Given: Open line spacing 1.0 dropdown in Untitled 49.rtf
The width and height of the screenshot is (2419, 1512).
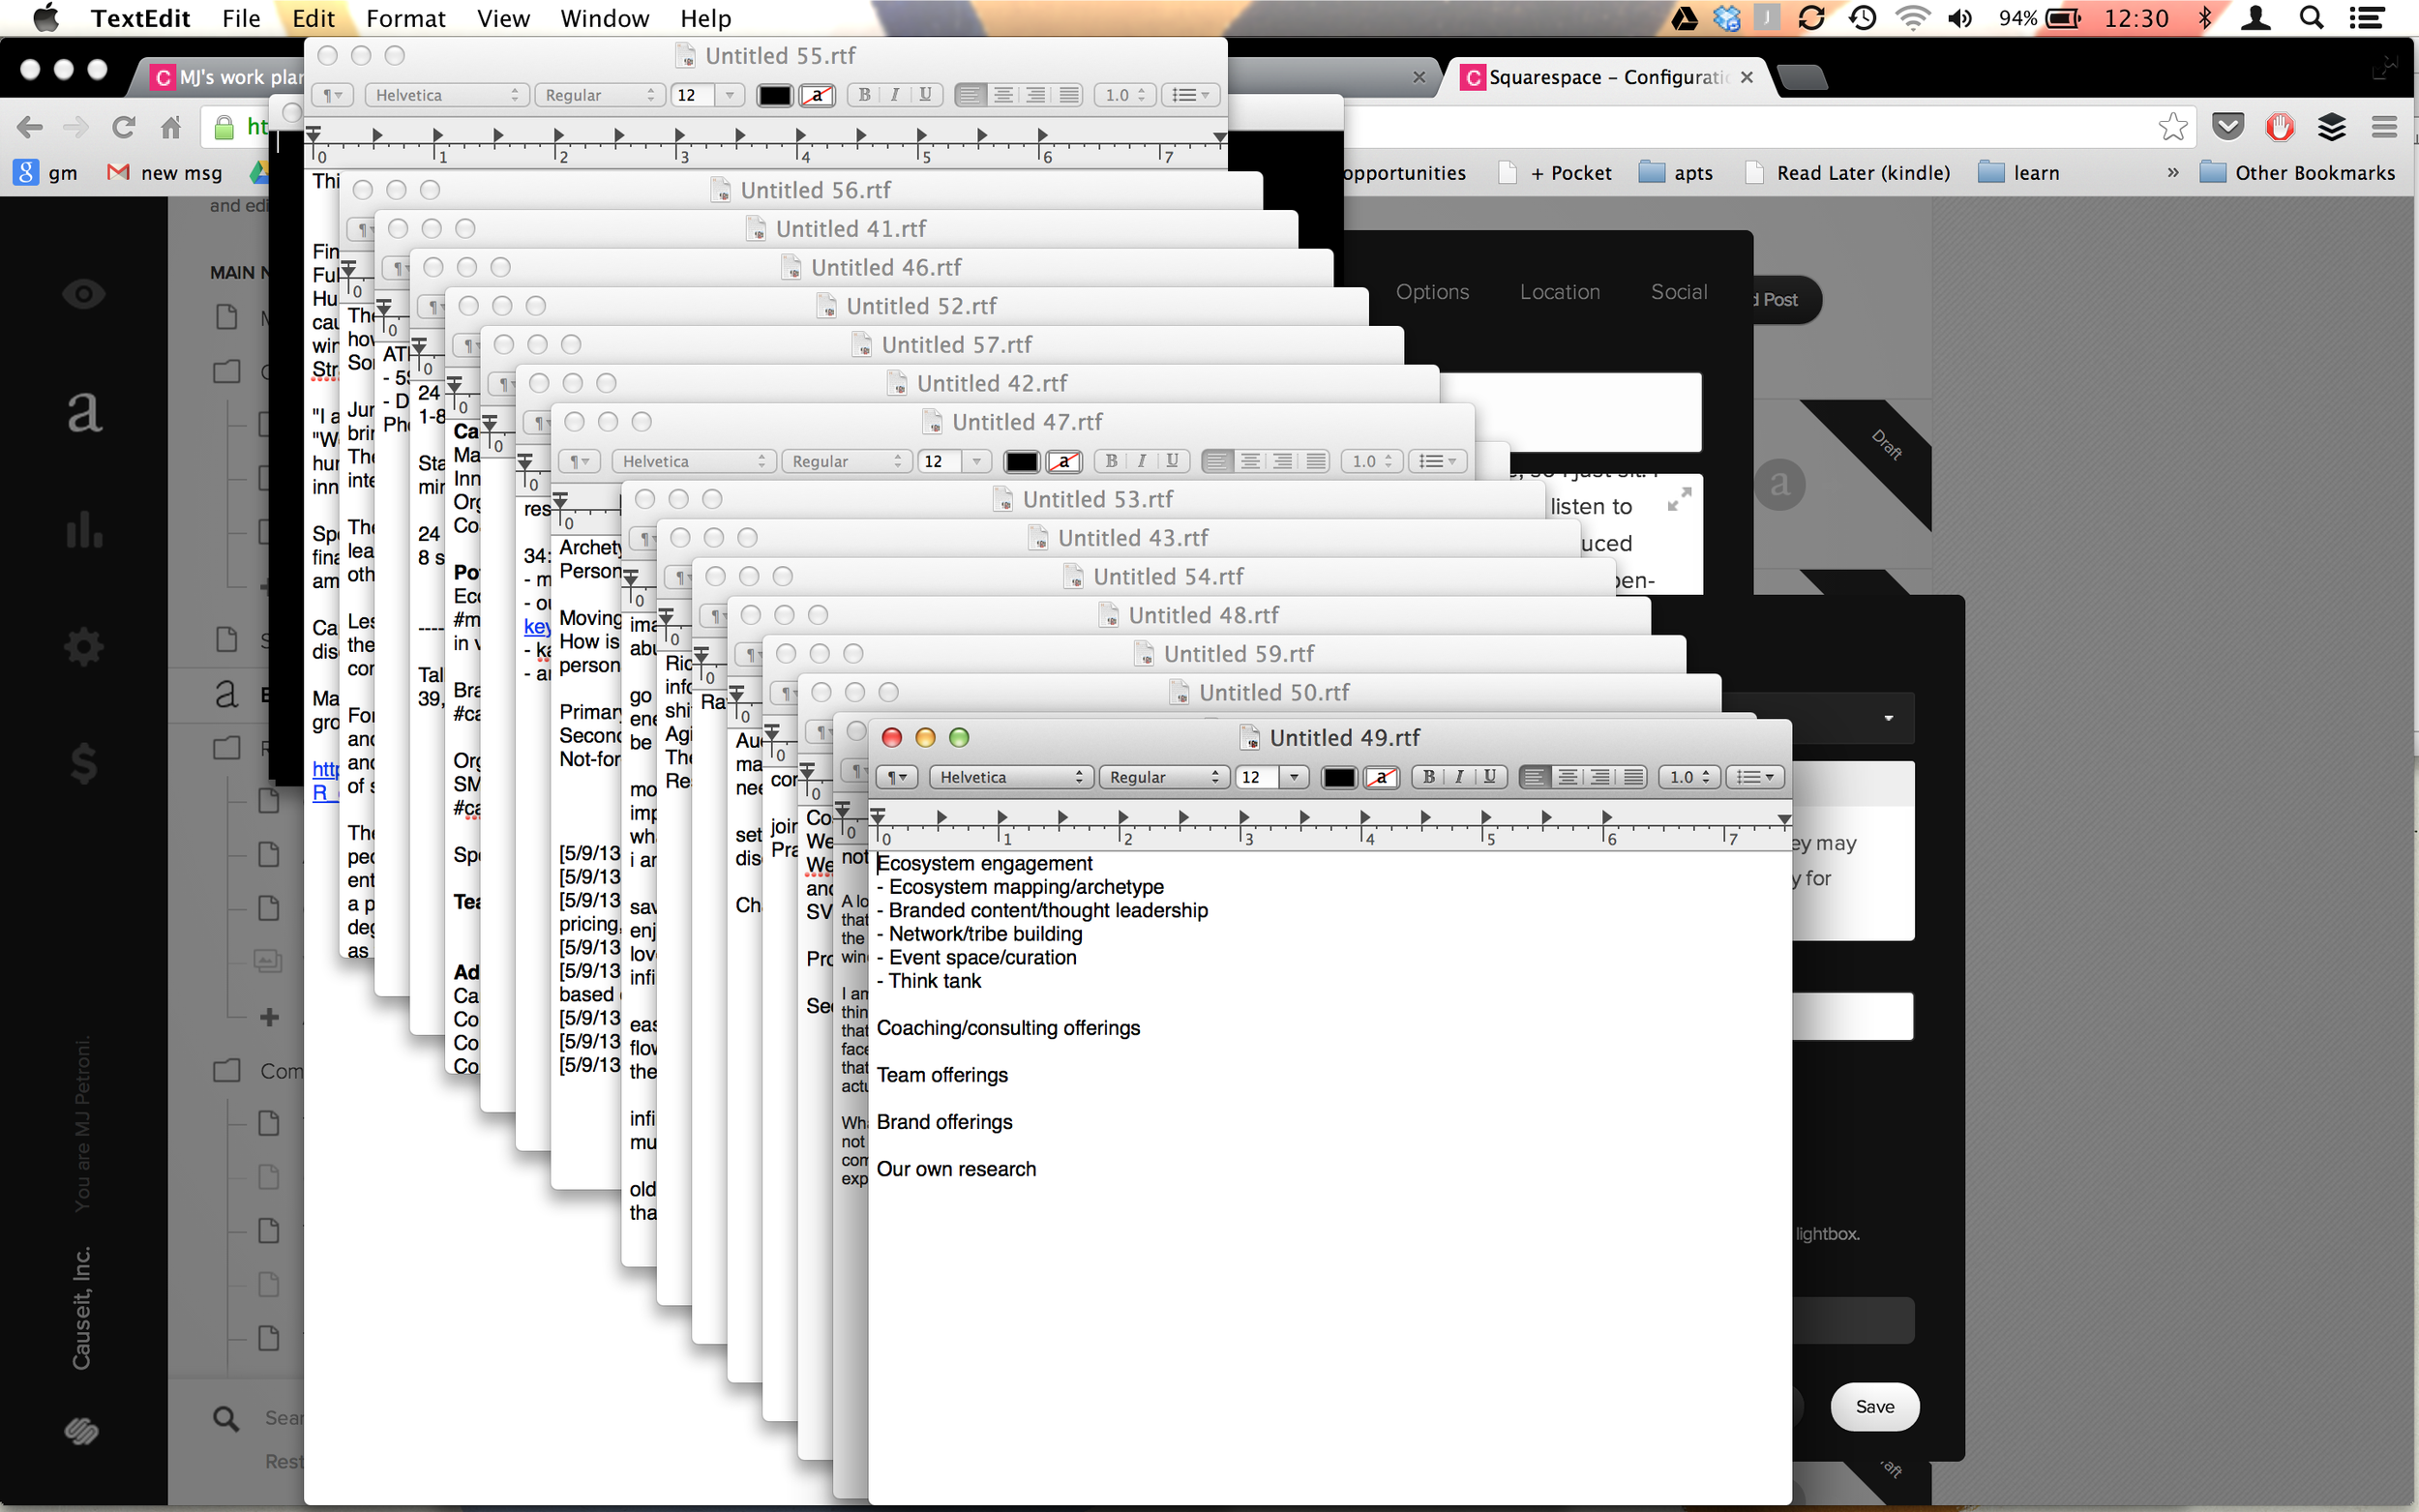Looking at the screenshot, I should [1690, 777].
